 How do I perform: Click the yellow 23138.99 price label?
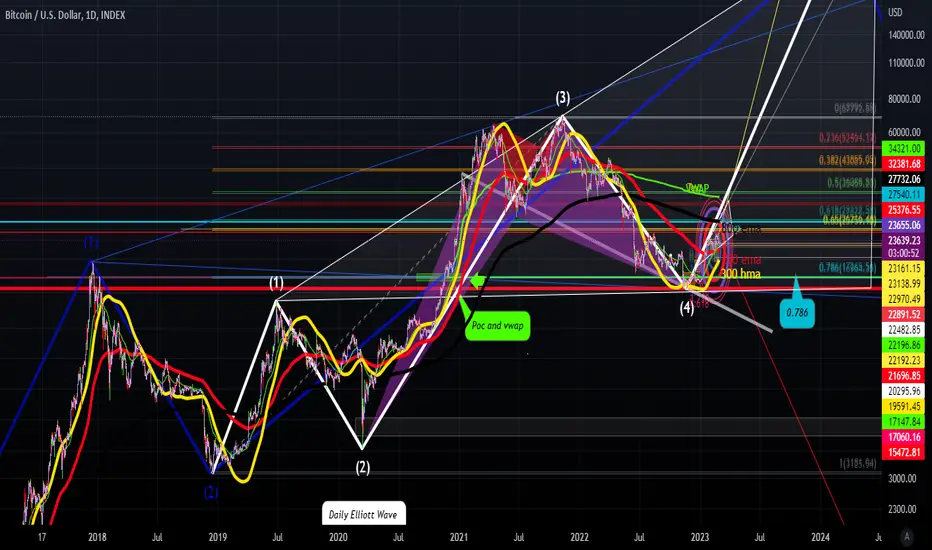pyautogui.click(x=903, y=284)
